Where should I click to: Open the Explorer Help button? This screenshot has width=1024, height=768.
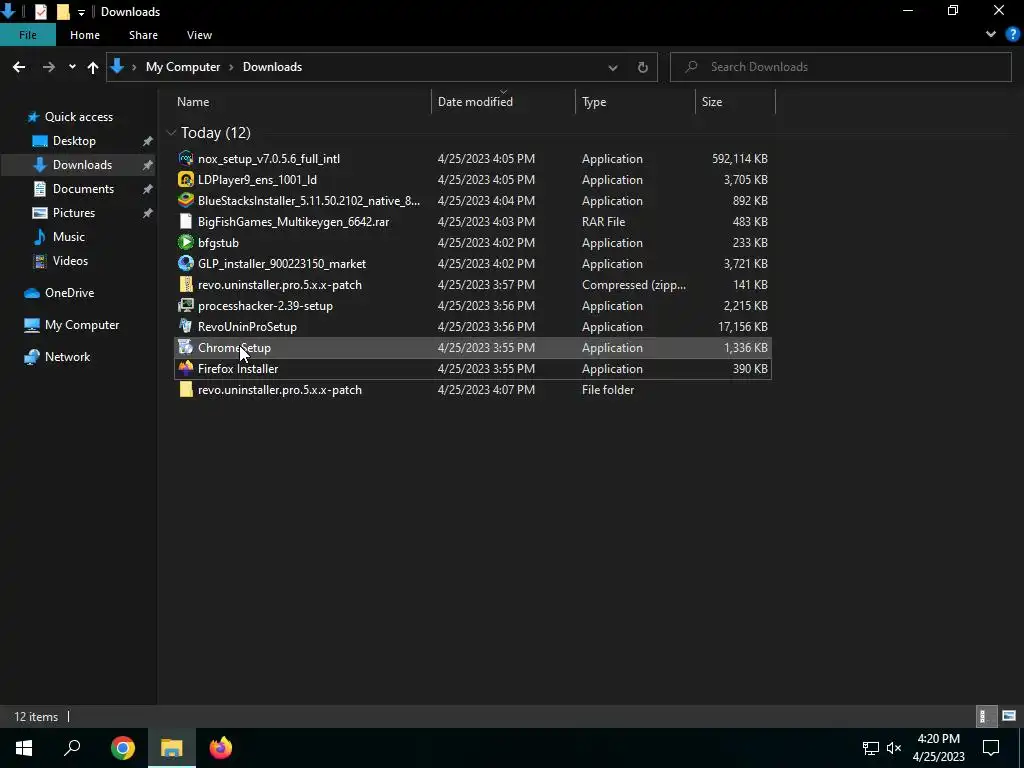(1013, 35)
